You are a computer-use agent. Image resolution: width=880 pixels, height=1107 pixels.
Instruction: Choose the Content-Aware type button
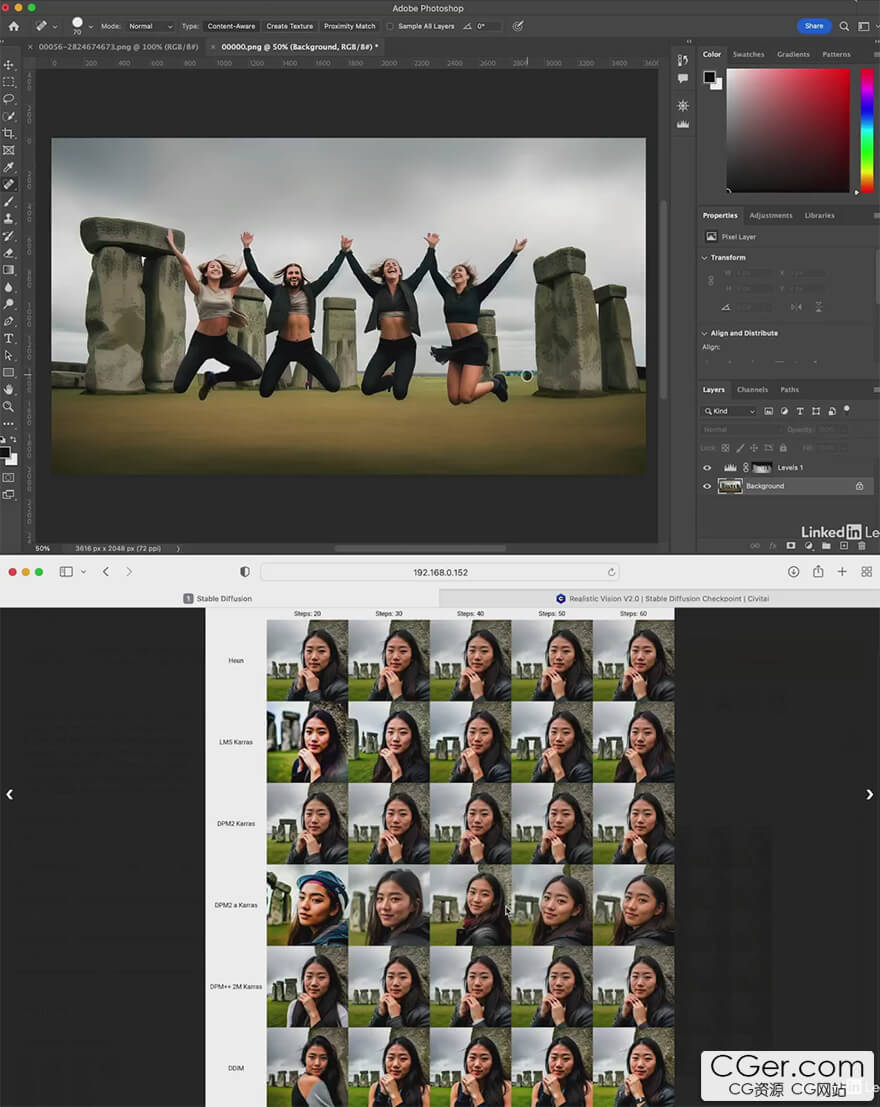231,26
